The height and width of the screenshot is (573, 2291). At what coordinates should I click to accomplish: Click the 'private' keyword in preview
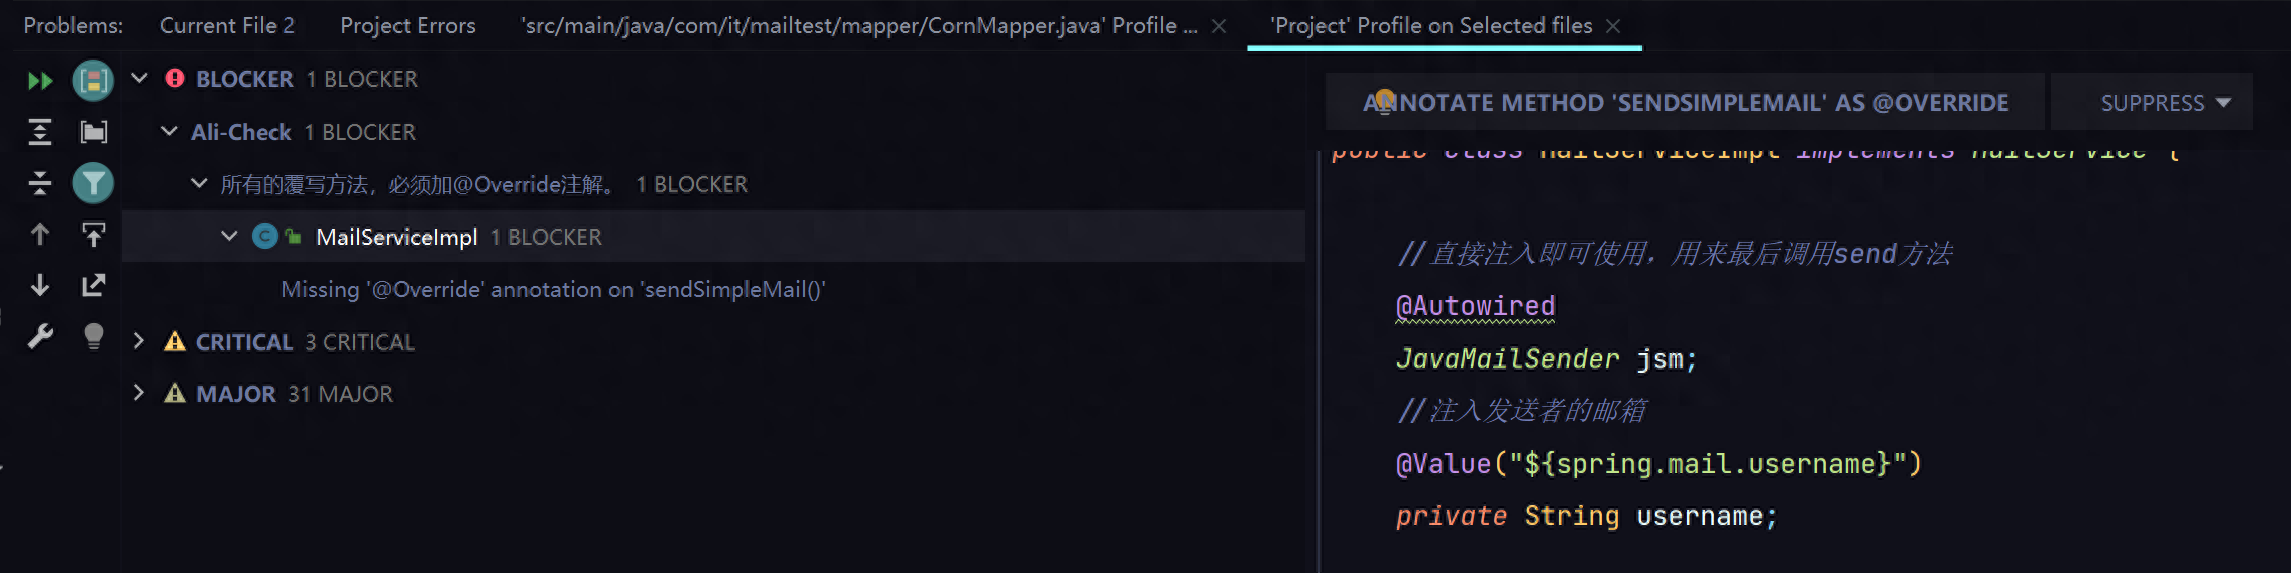(1451, 516)
